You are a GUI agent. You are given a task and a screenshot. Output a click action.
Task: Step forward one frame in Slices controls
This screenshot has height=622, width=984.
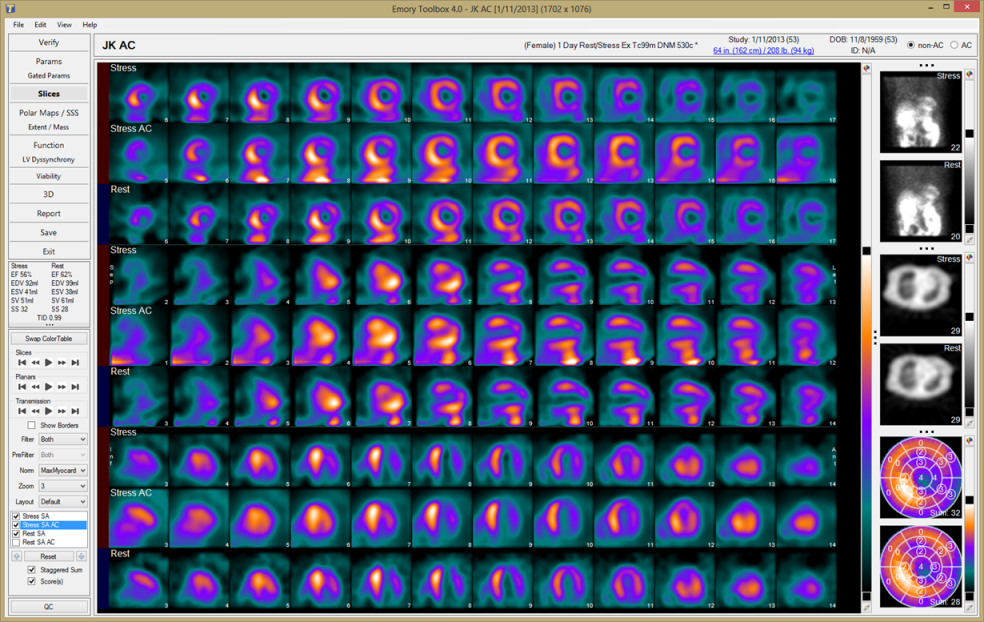62,363
